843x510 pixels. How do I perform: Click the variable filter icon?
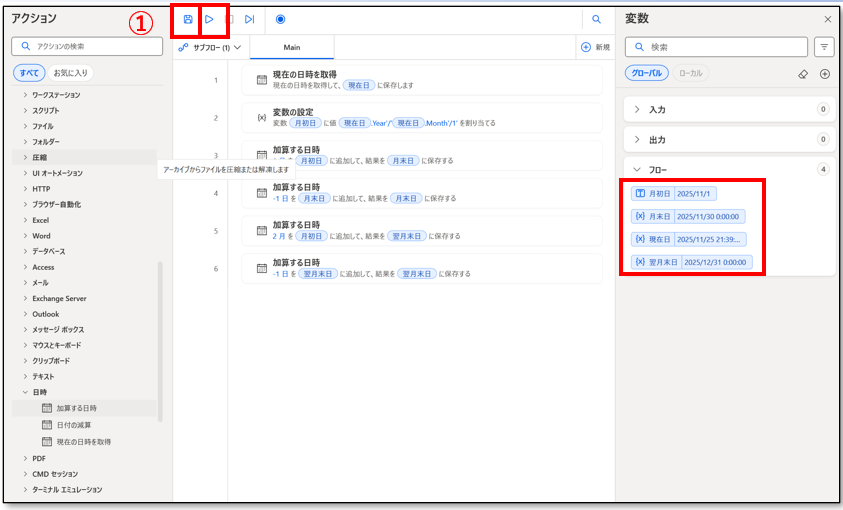pos(824,47)
